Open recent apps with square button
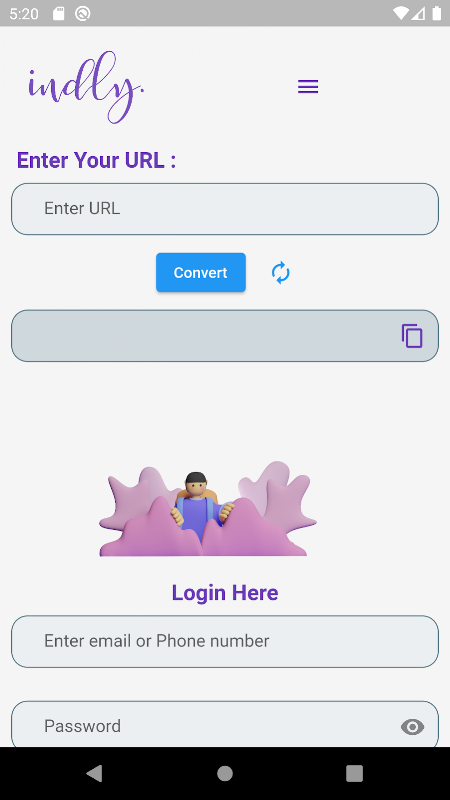Viewport: 450px width, 800px height. 355,773
